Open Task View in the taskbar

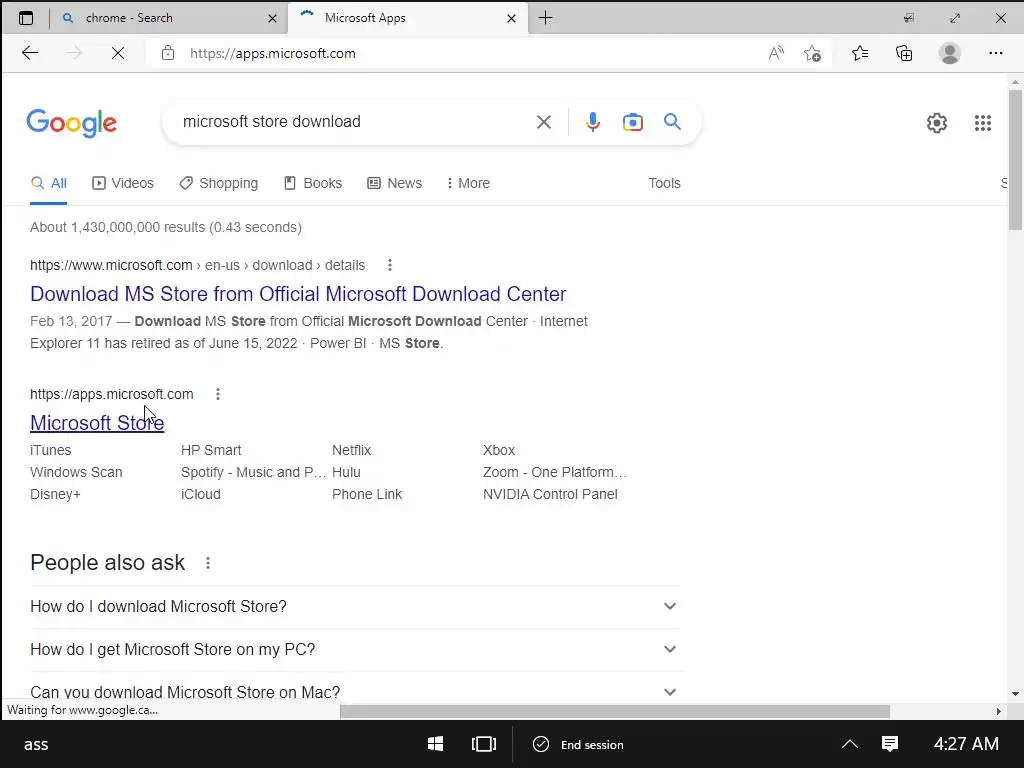coord(484,744)
